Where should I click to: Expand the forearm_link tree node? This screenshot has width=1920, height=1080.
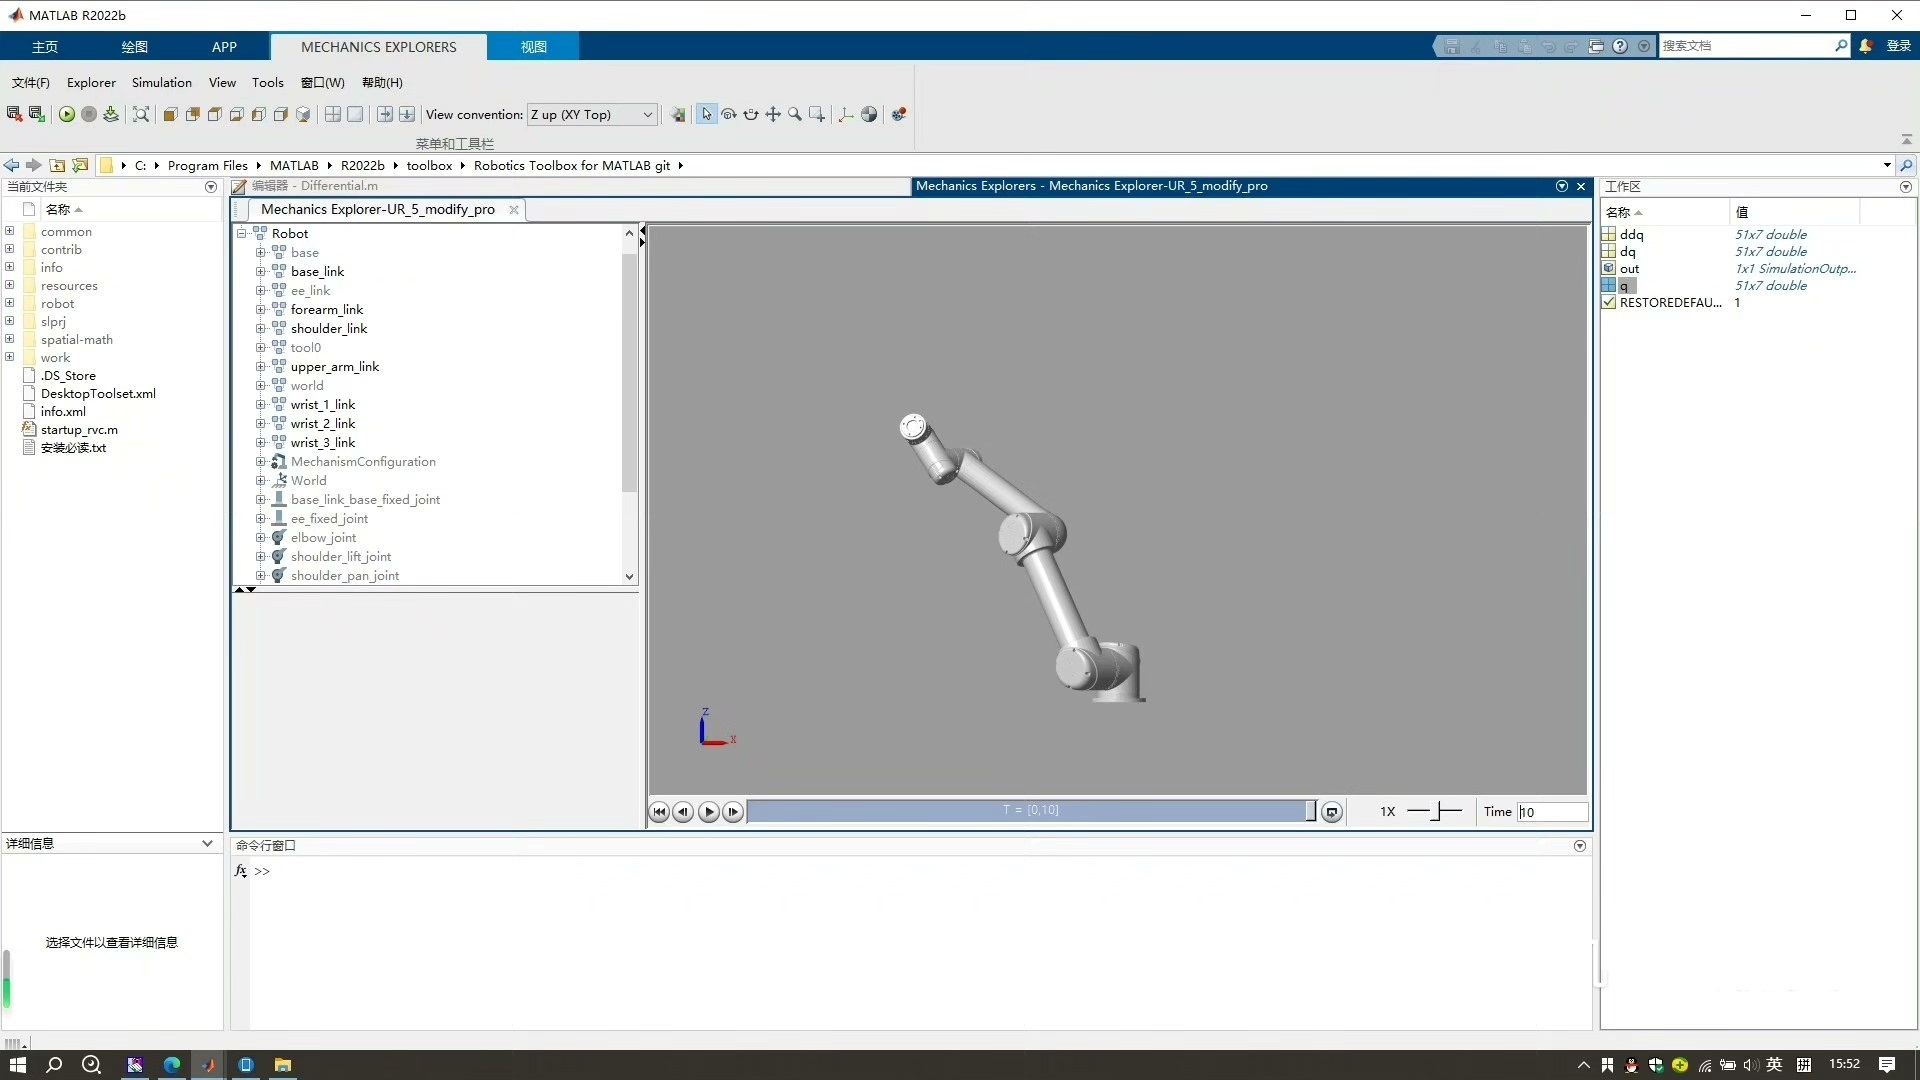click(261, 310)
